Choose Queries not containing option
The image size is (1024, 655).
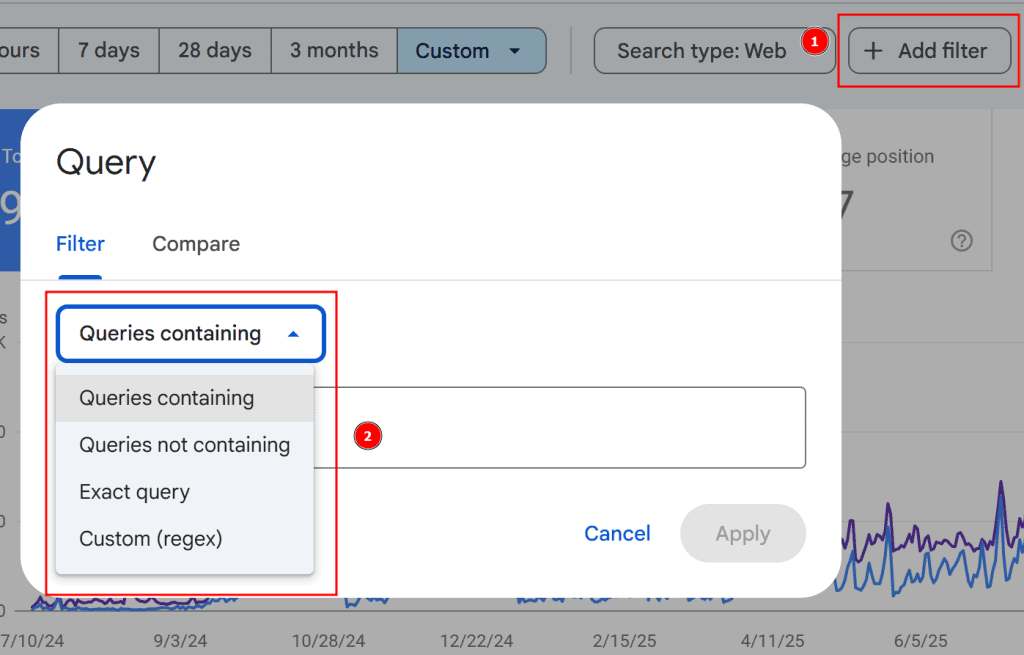point(185,445)
